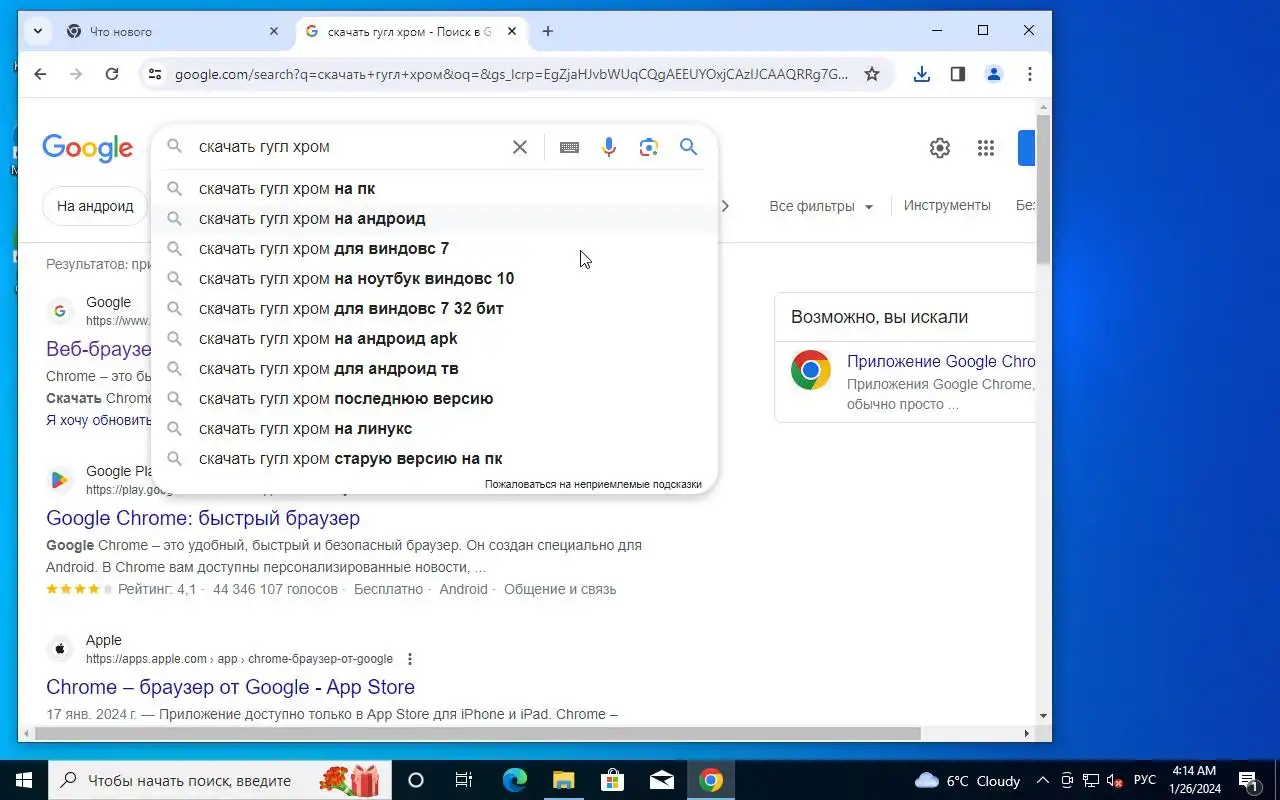View site information icon in address bar
1280x800 pixels.
[154, 74]
